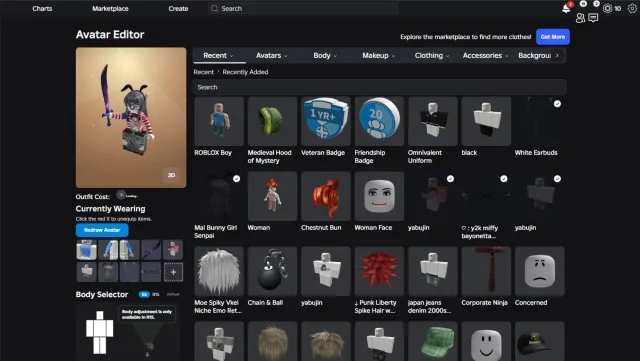Select the Medieval Hood of Mystery
This screenshot has width=640, height=361.
point(272,121)
